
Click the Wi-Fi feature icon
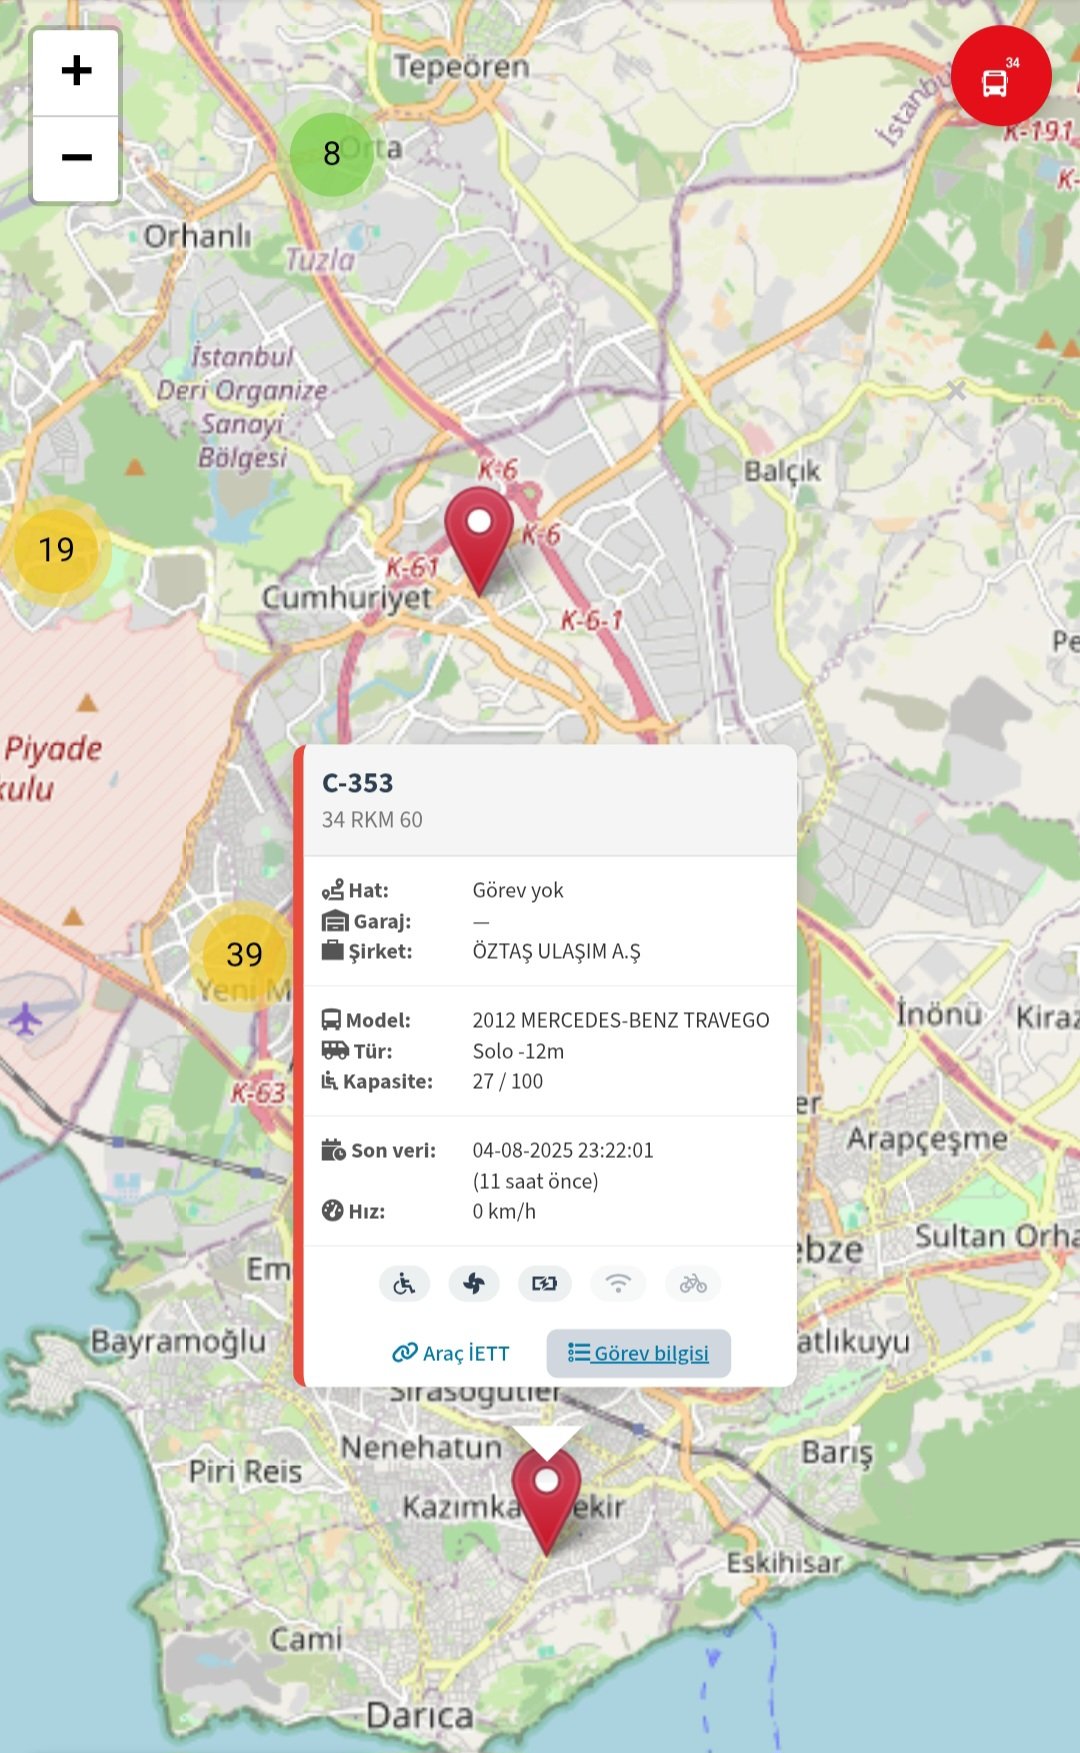pos(618,1283)
